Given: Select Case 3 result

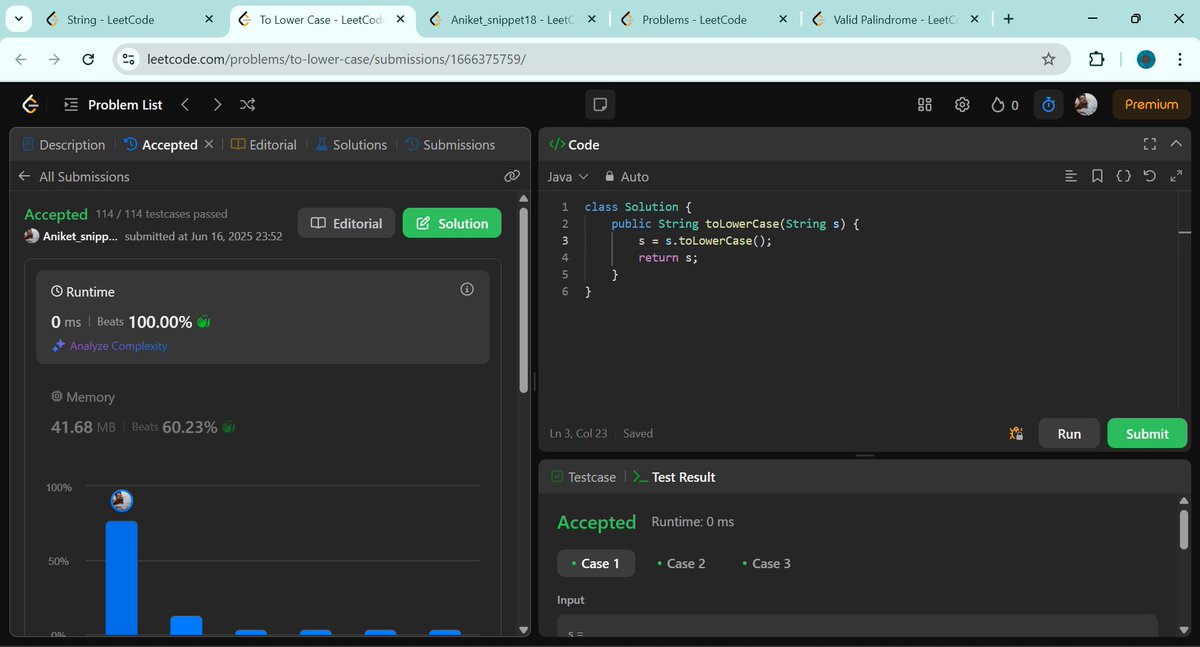Looking at the screenshot, I should coord(766,563).
